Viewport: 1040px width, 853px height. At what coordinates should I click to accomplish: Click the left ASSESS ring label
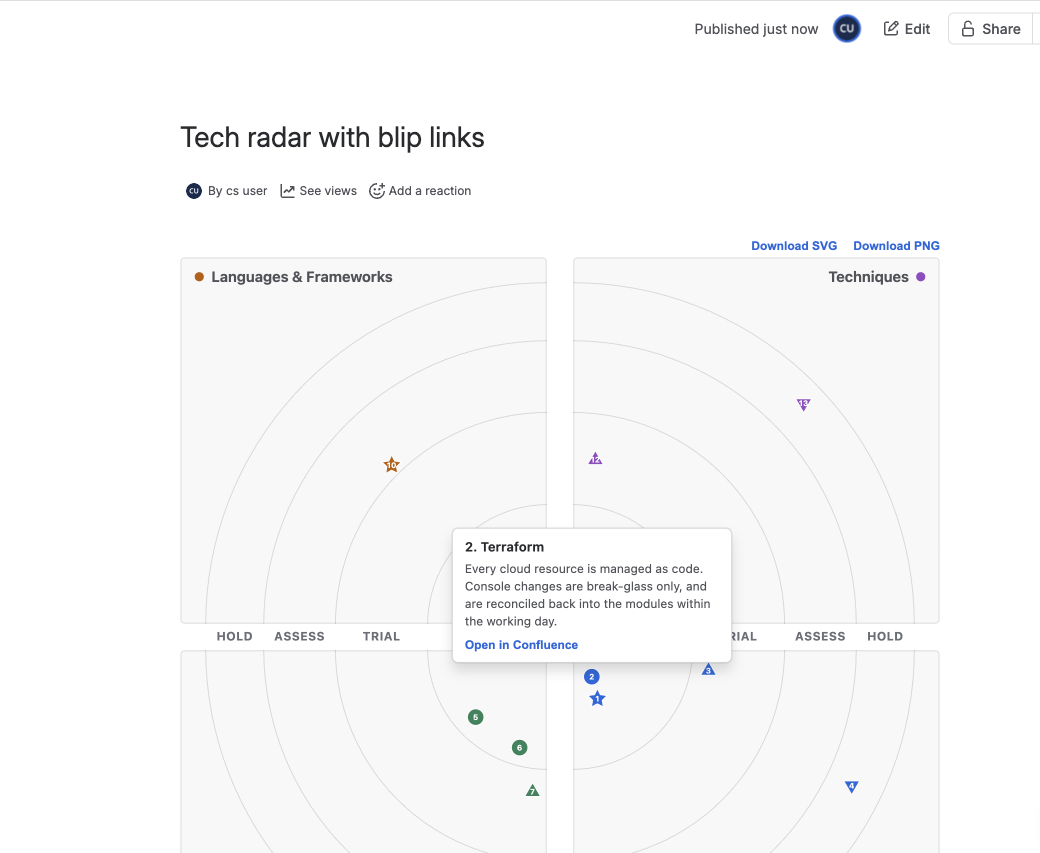(299, 636)
